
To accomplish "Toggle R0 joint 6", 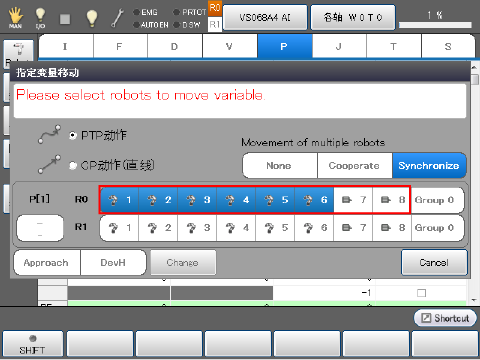I will tap(314, 200).
